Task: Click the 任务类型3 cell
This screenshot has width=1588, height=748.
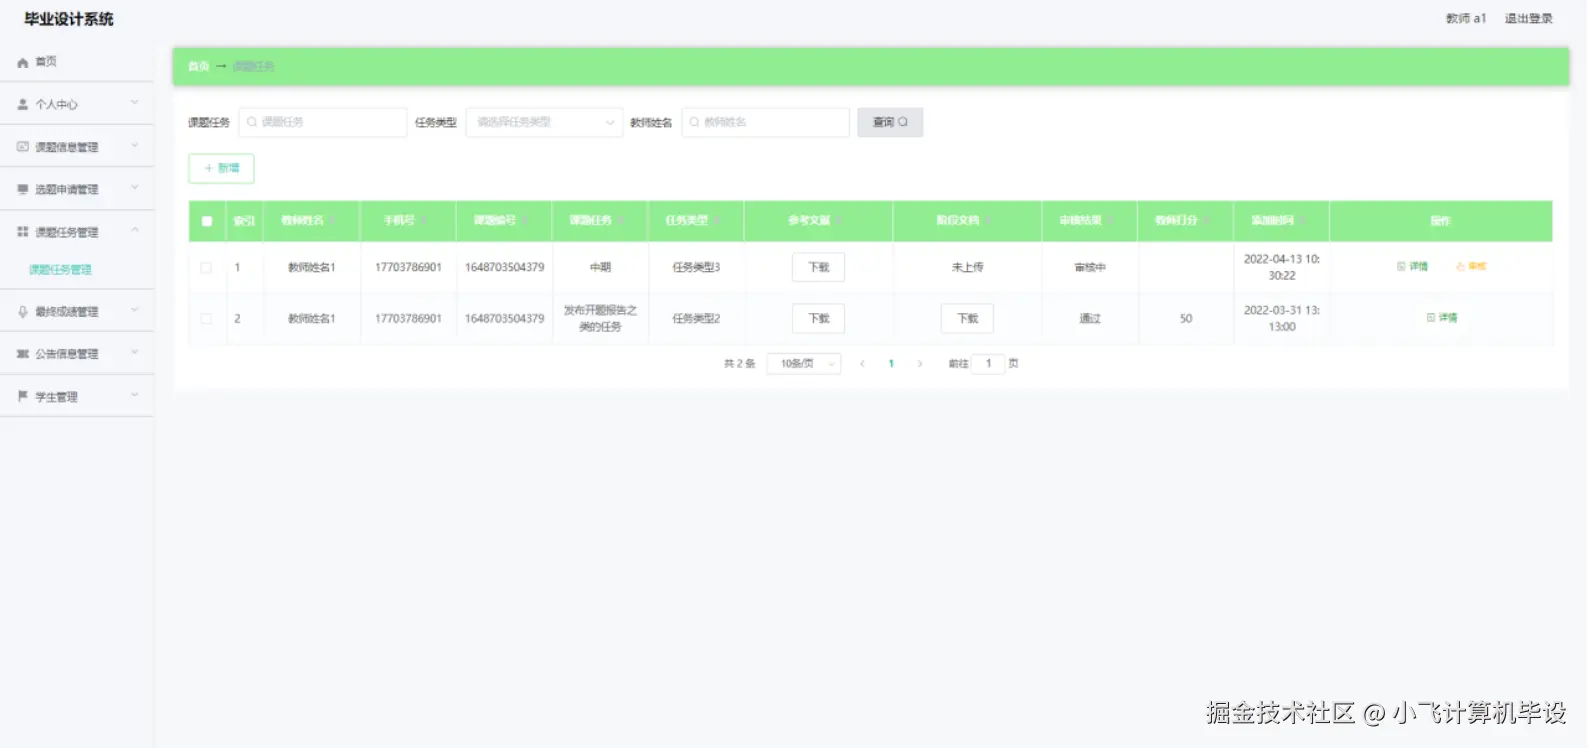Action: pyautogui.click(x=696, y=268)
